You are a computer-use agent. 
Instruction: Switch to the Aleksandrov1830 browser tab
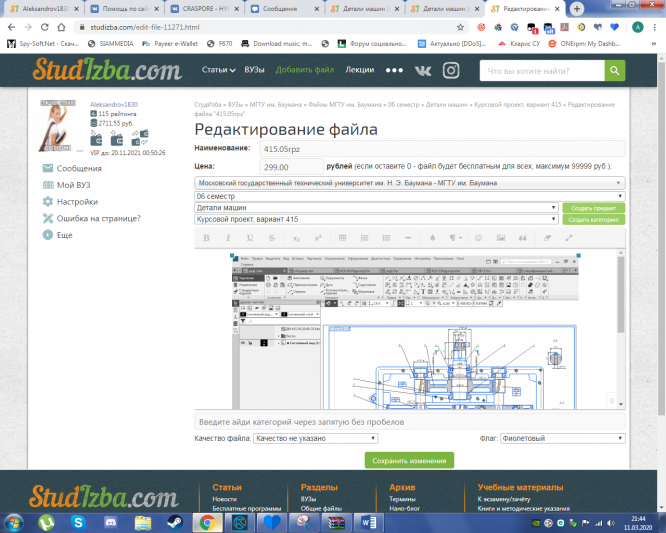[x=45, y=9]
